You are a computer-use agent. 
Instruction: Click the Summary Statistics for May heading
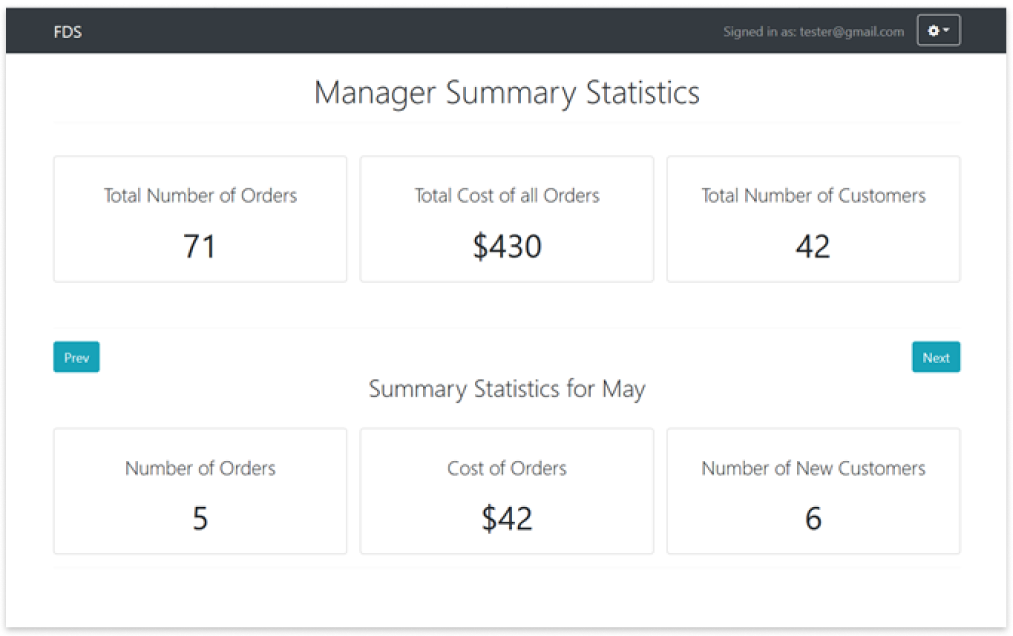507,389
